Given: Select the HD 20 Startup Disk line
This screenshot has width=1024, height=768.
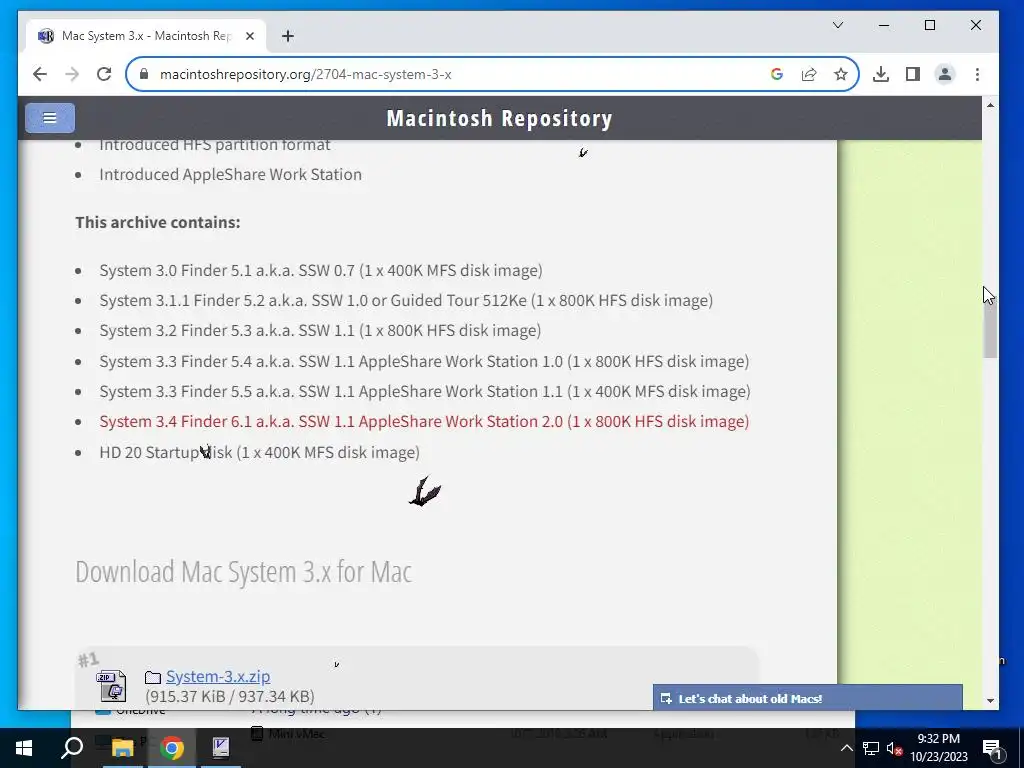Looking at the screenshot, I should pyautogui.click(x=259, y=452).
